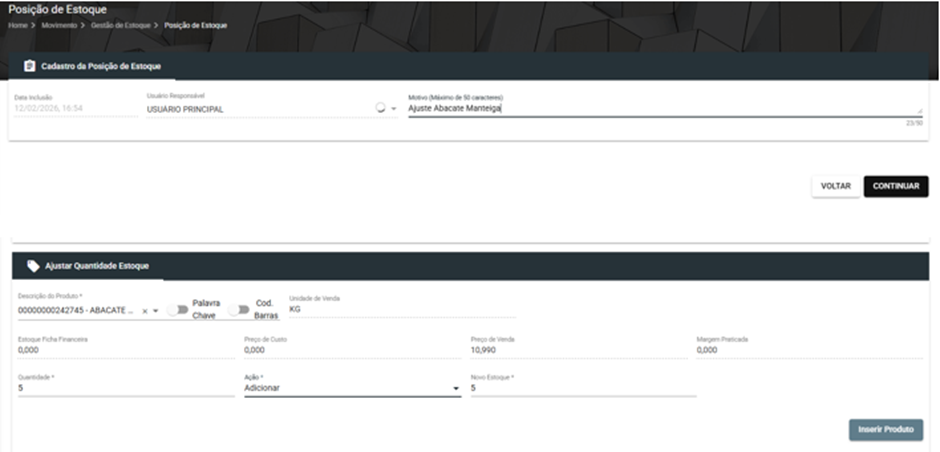Select the Ajustar Quantidade Estoque tab

click(88, 266)
